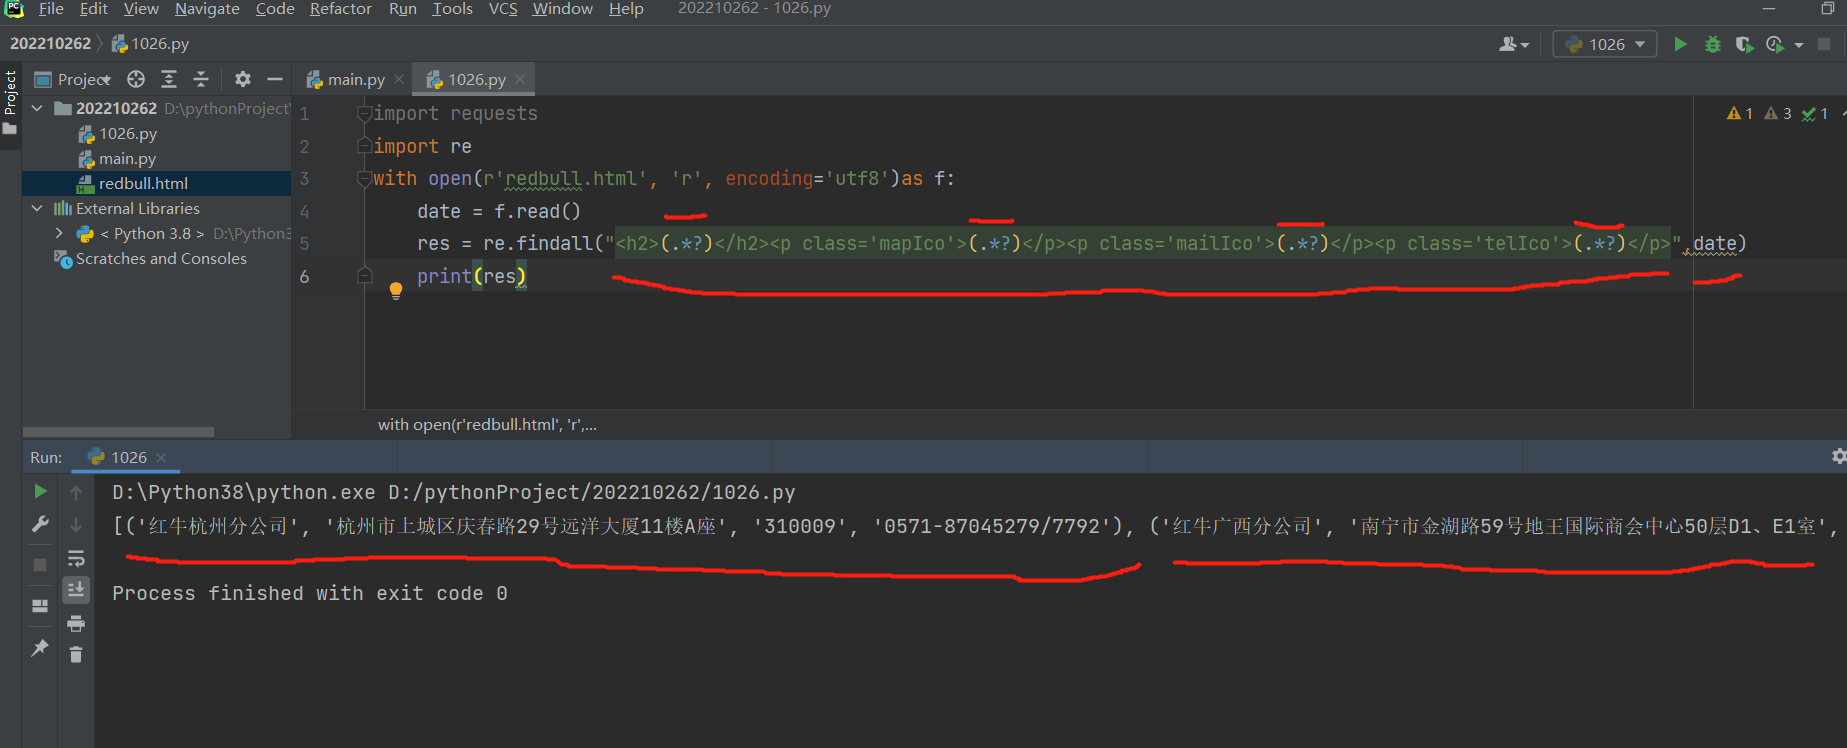
Task: Click line number 5 in the gutter
Action: tap(304, 244)
